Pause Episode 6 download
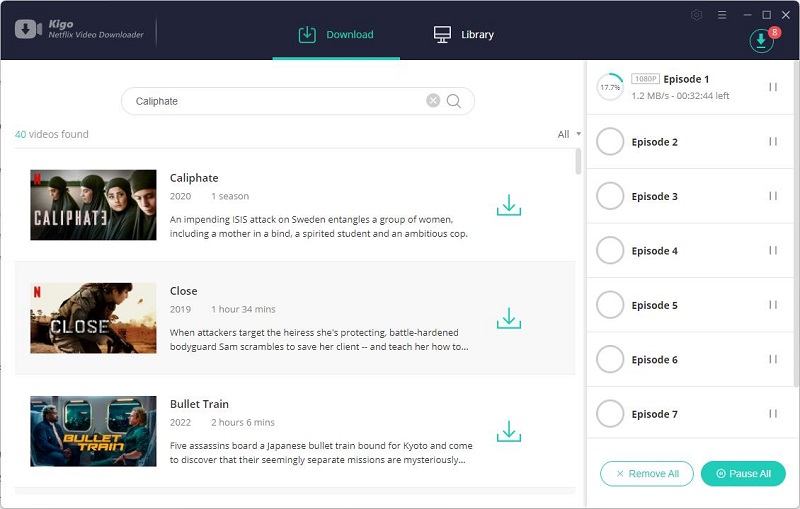Viewport: 800px width, 509px height. (773, 360)
